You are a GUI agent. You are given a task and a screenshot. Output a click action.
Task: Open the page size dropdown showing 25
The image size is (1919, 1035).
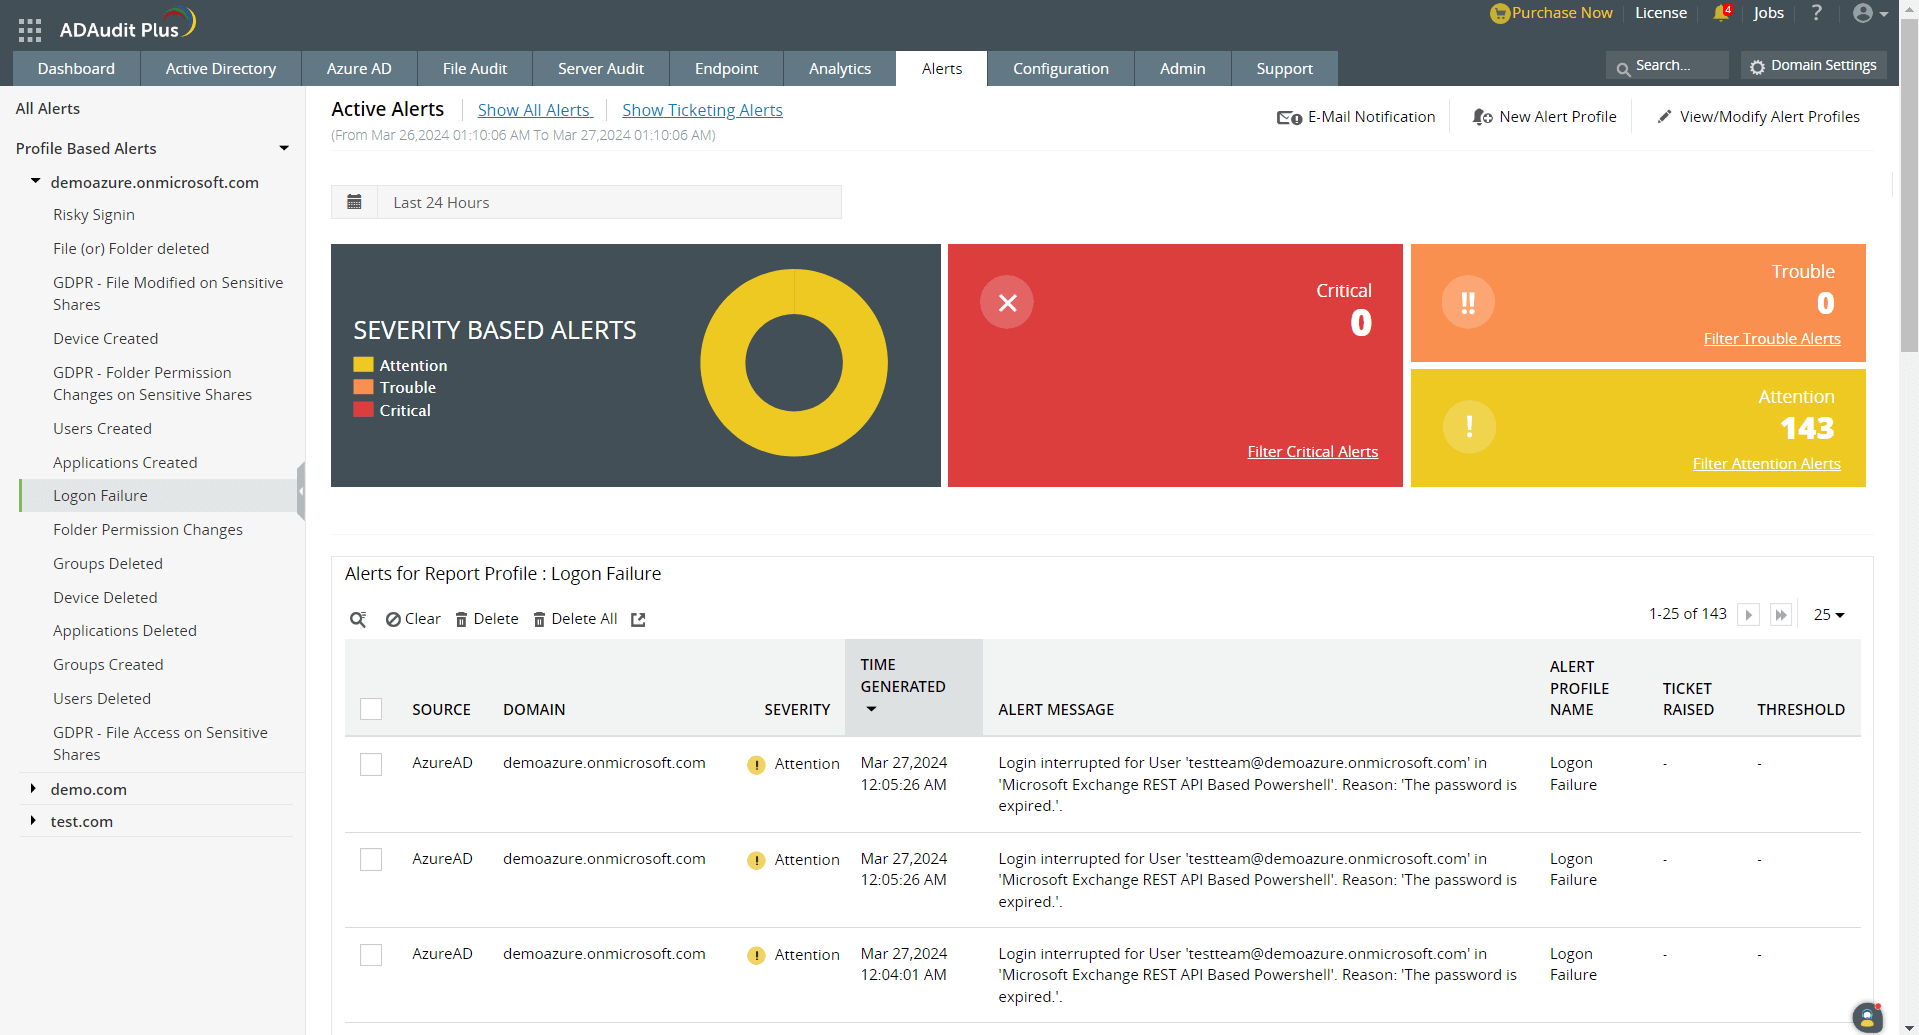point(1829,614)
